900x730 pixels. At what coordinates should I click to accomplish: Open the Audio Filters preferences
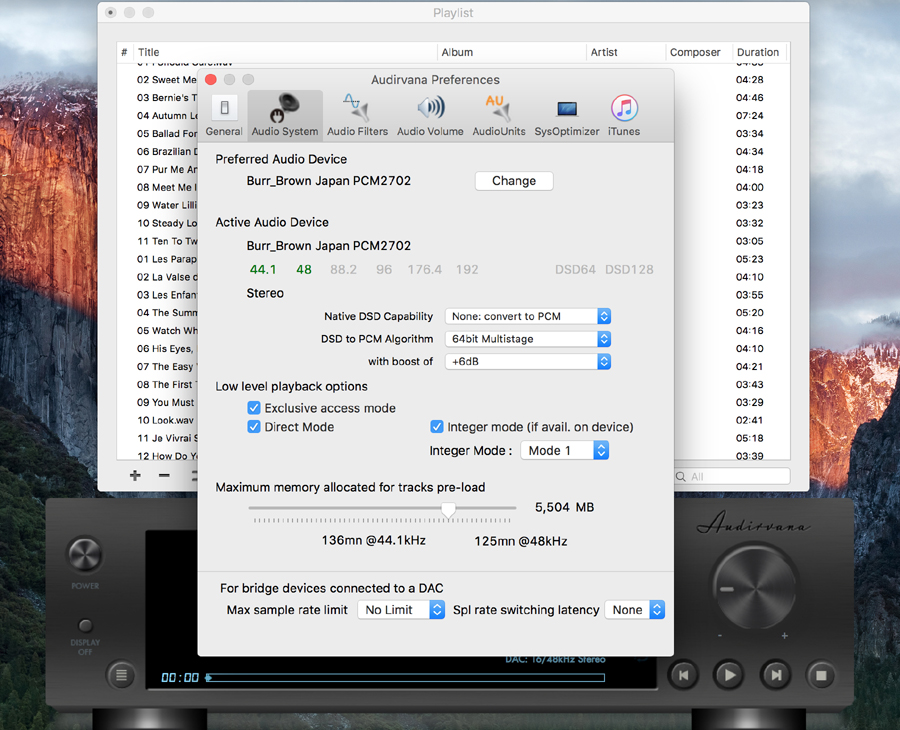358,116
